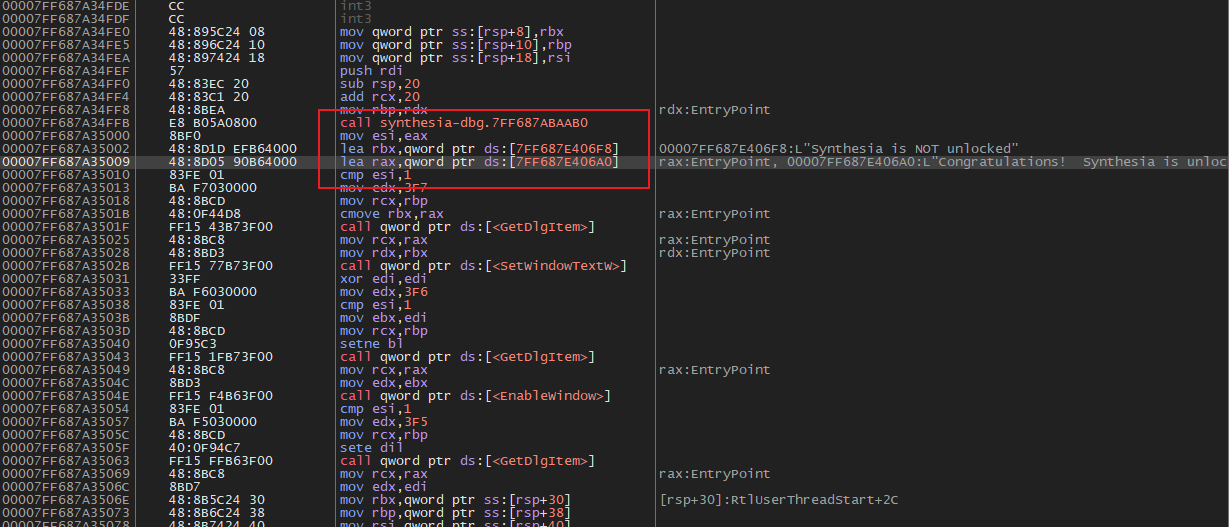Click the EnableWindow call instruction
Viewport: 1229px width, 527px height.
(x=474, y=396)
